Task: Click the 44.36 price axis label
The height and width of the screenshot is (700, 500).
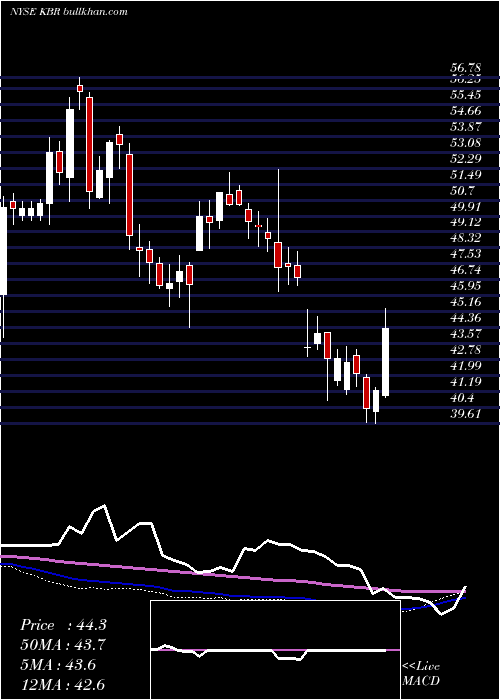Action: pyautogui.click(x=465, y=318)
